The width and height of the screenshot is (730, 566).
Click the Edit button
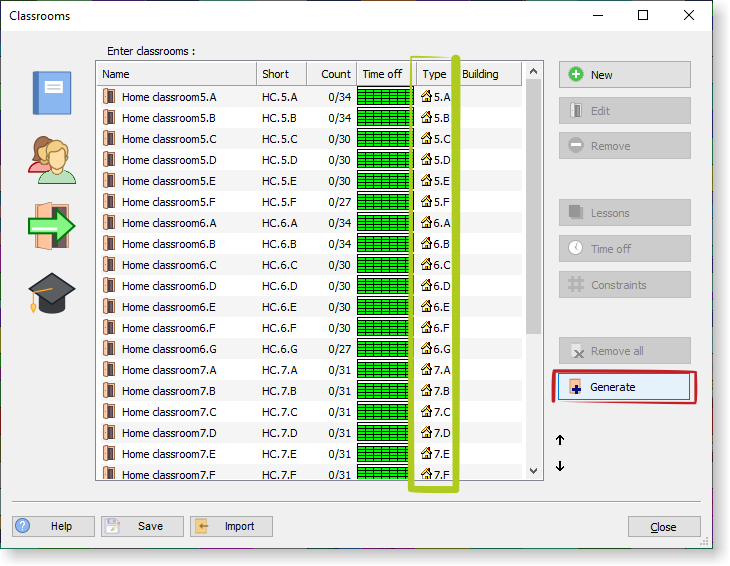[x=625, y=111]
